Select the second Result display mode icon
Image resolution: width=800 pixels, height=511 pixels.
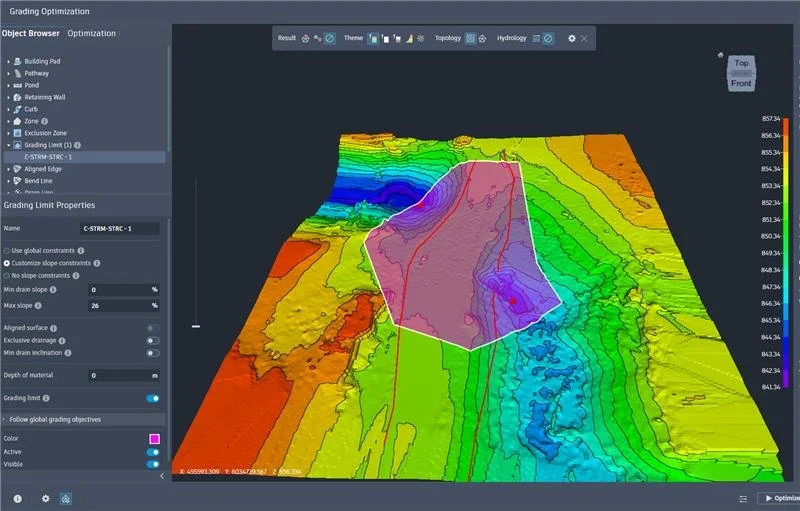click(317, 38)
